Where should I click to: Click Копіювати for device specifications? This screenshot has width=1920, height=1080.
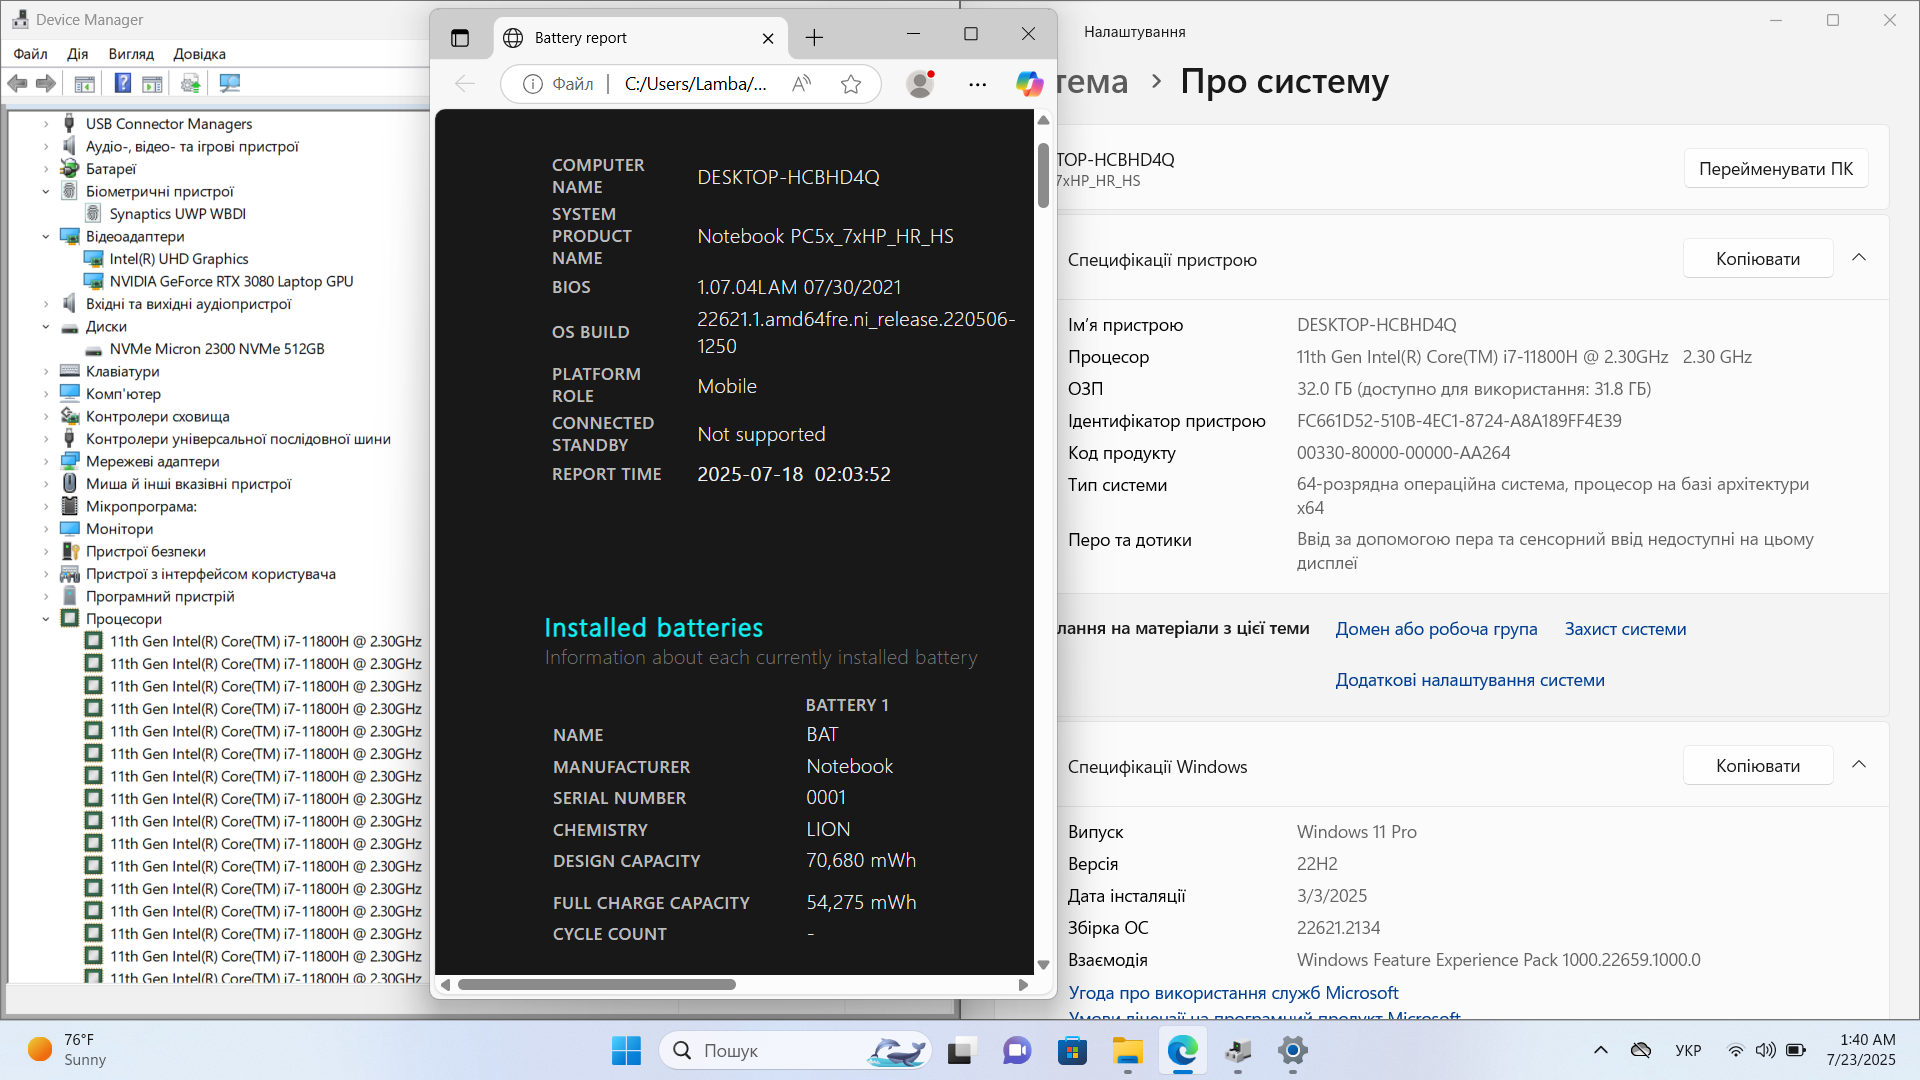[x=1758, y=259]
